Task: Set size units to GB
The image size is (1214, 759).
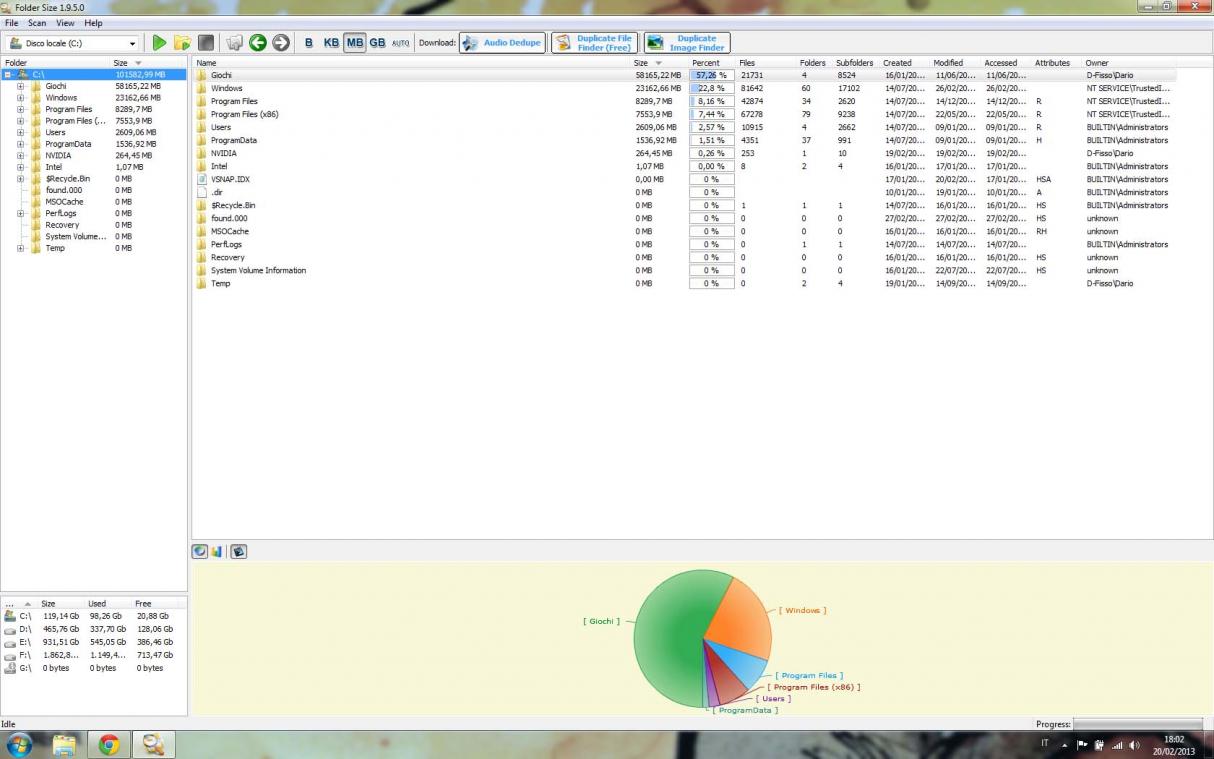Action: click(x=377, y=43)
